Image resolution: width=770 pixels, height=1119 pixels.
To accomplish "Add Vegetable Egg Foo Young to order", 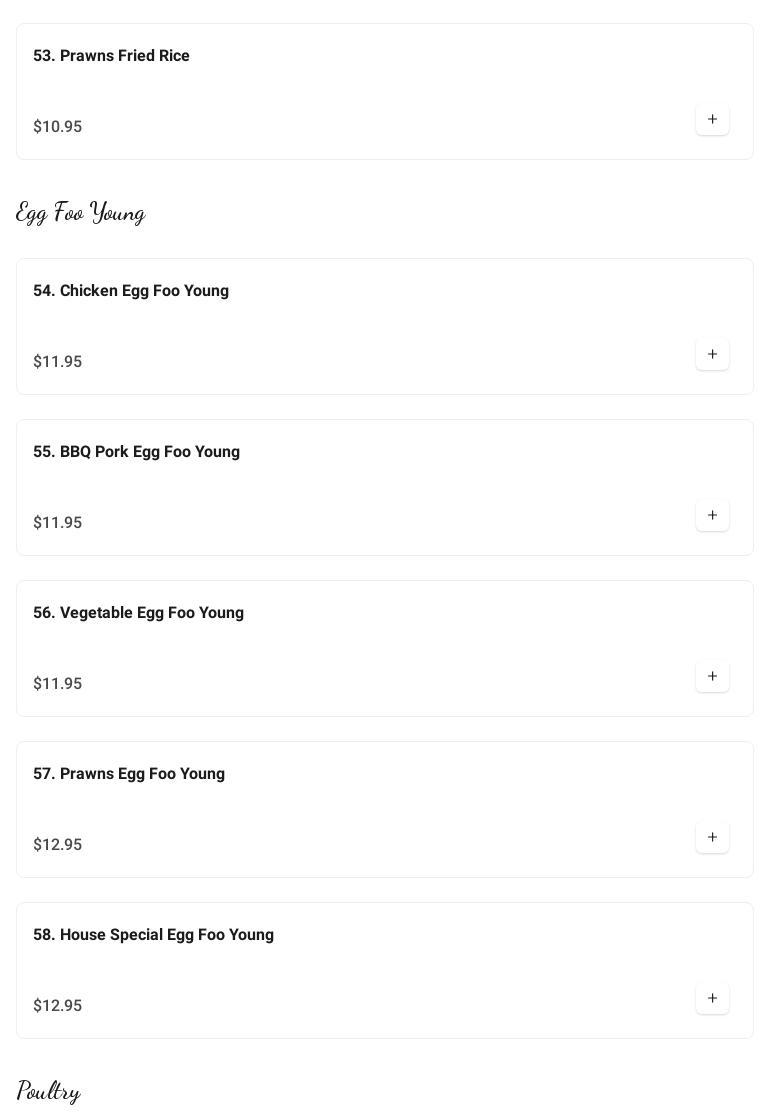I will tap(712, 677).
